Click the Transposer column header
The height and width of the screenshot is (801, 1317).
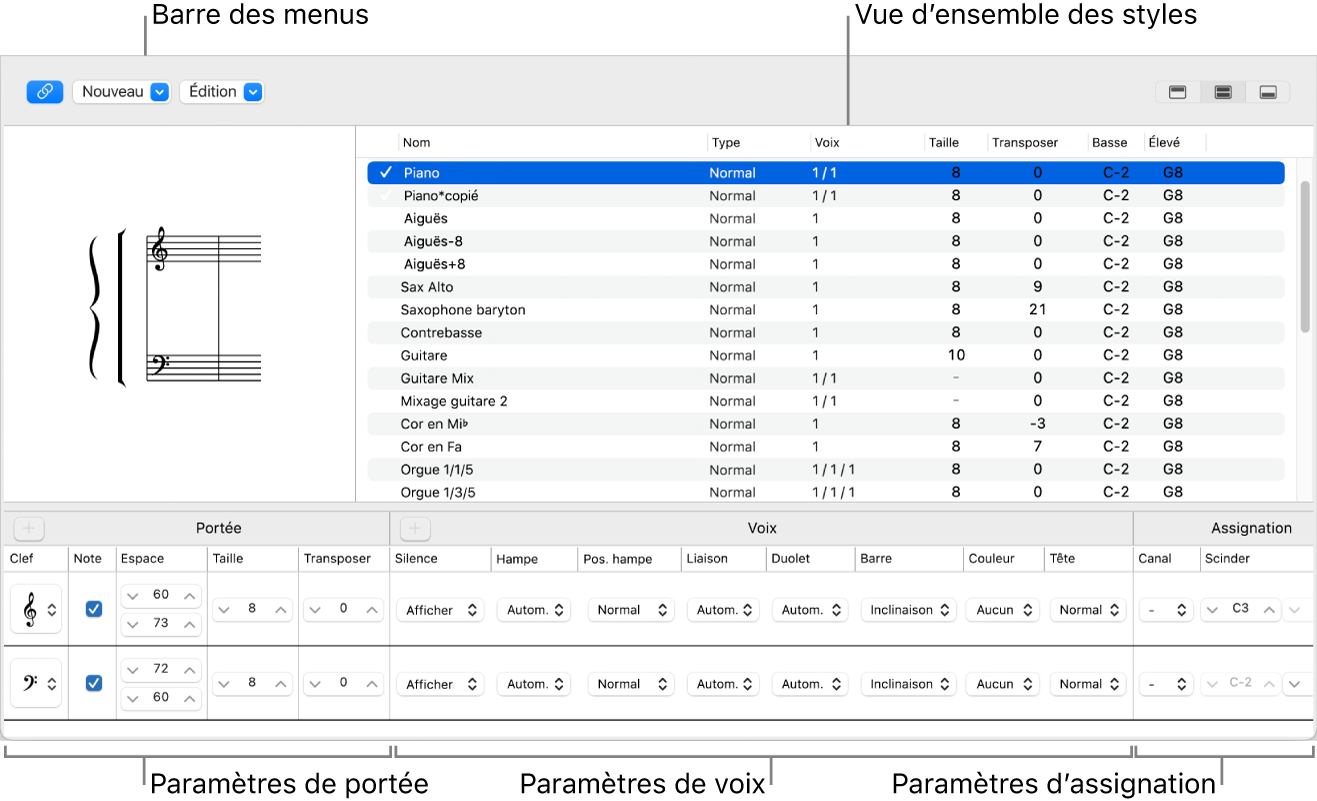click(x=1024, y=143)
